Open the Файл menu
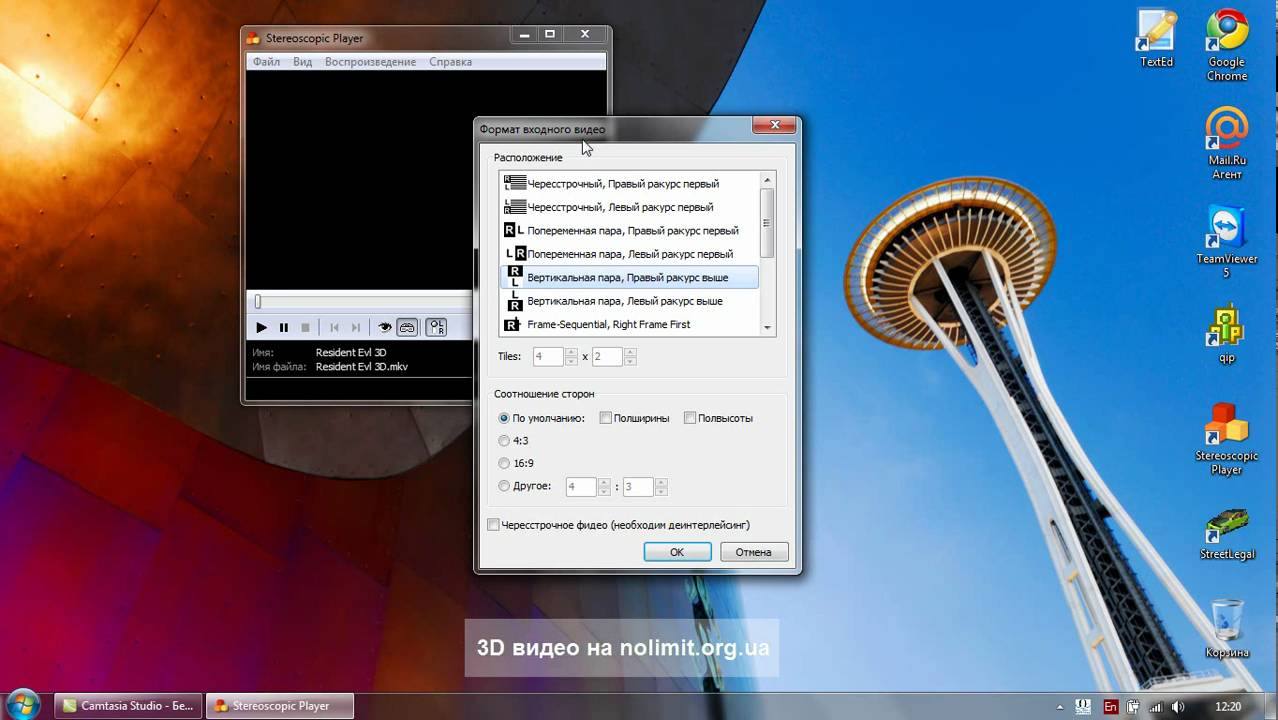The width and height of the screenshot is (1278, 720). pyautogui.click(x=266, y=62)
